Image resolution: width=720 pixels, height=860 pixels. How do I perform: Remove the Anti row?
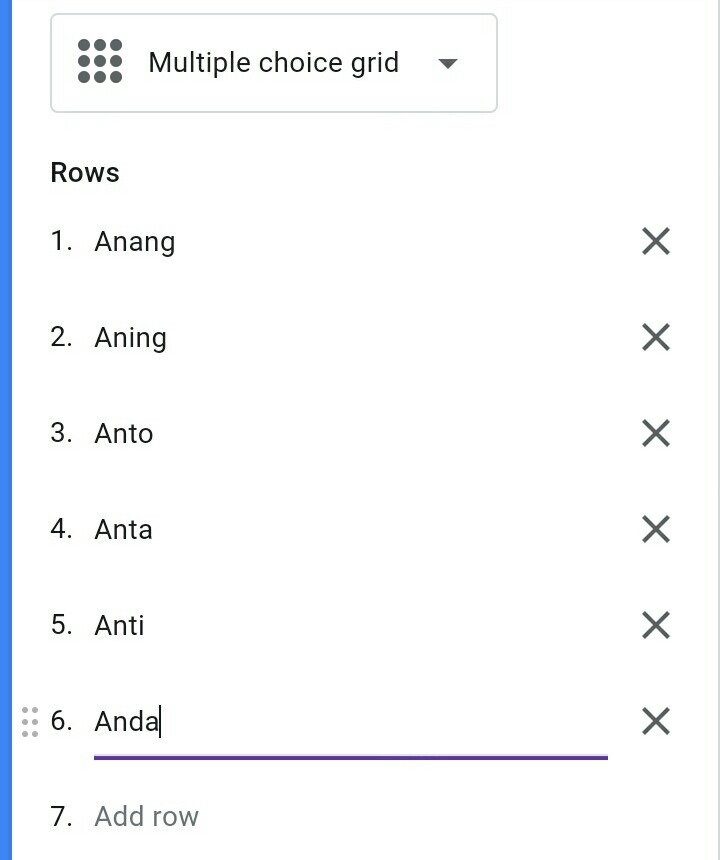click(655, 625)
